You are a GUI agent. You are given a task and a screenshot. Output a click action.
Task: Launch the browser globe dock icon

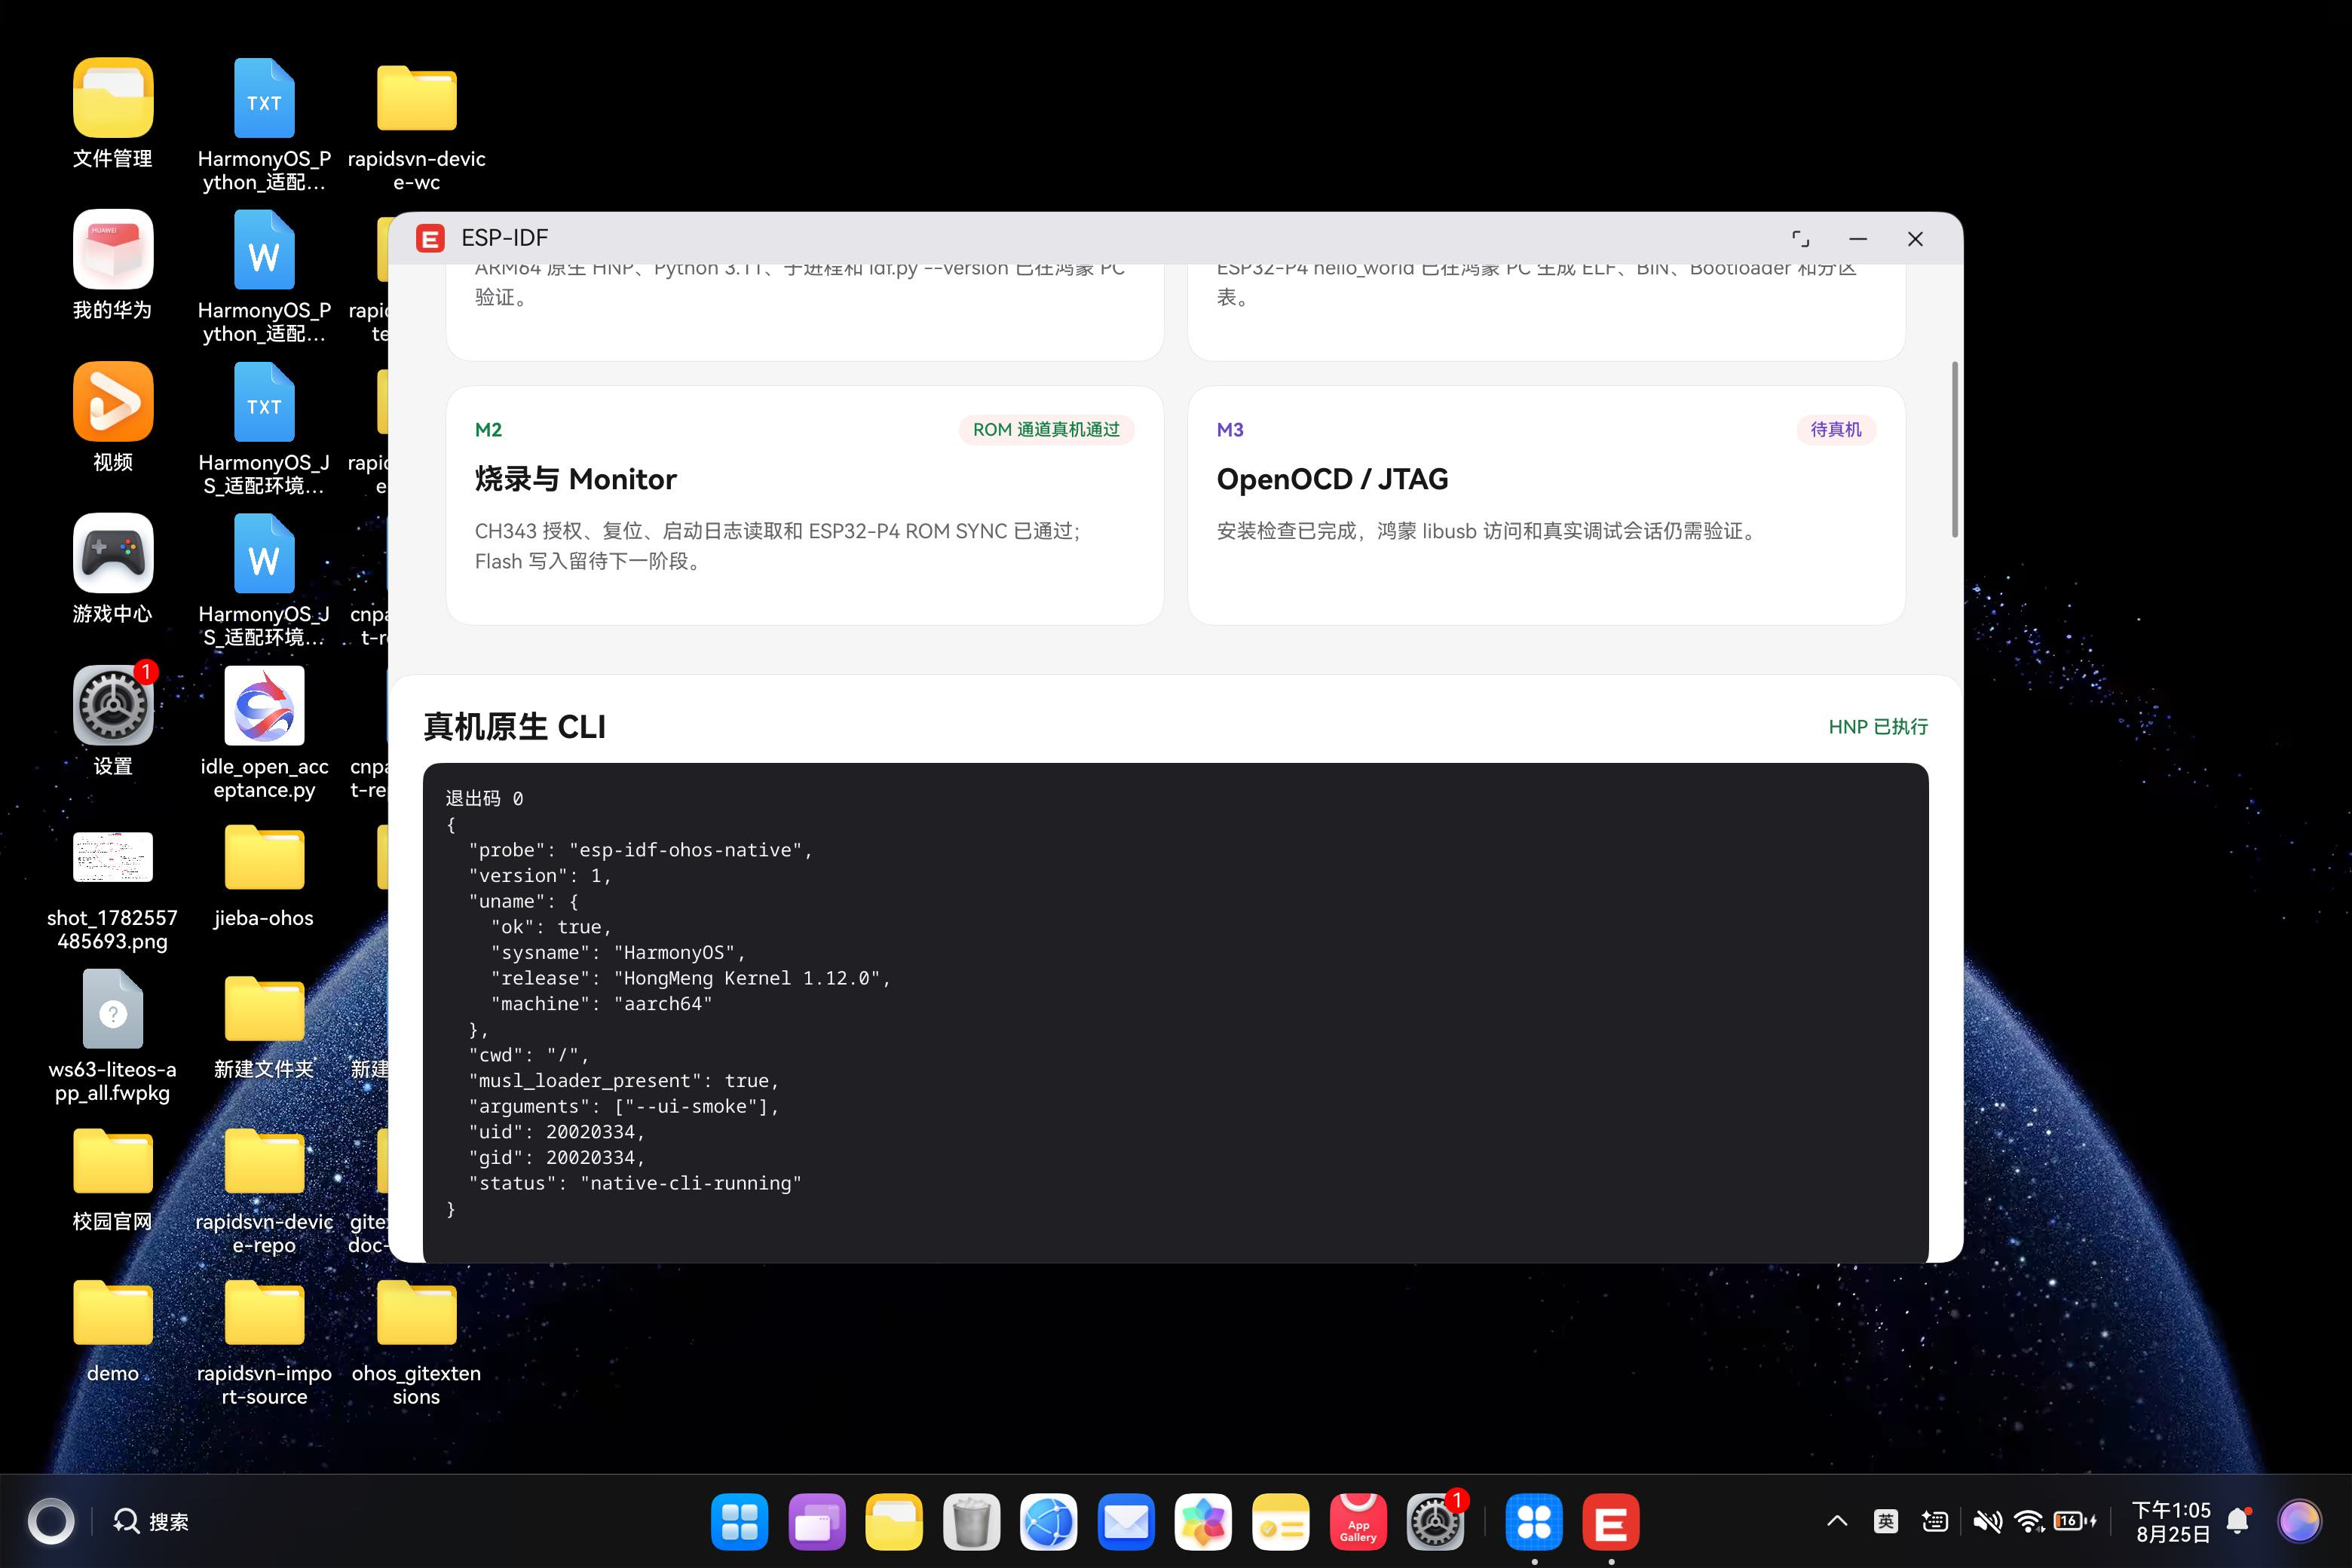click(1048, 1522)
